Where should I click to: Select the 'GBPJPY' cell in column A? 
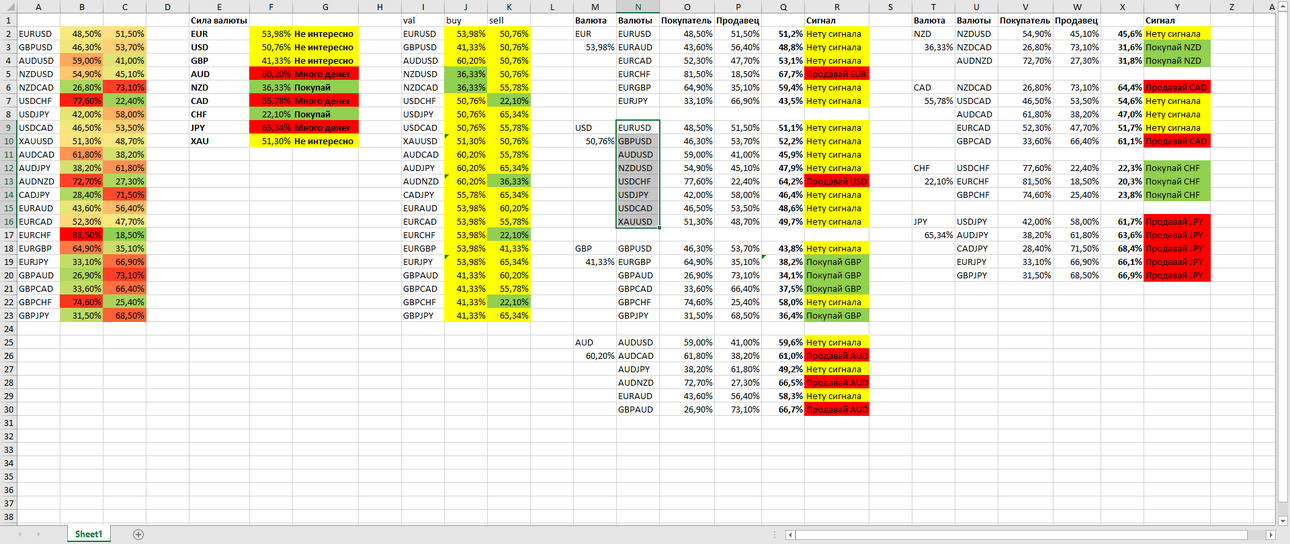[38, 316]
